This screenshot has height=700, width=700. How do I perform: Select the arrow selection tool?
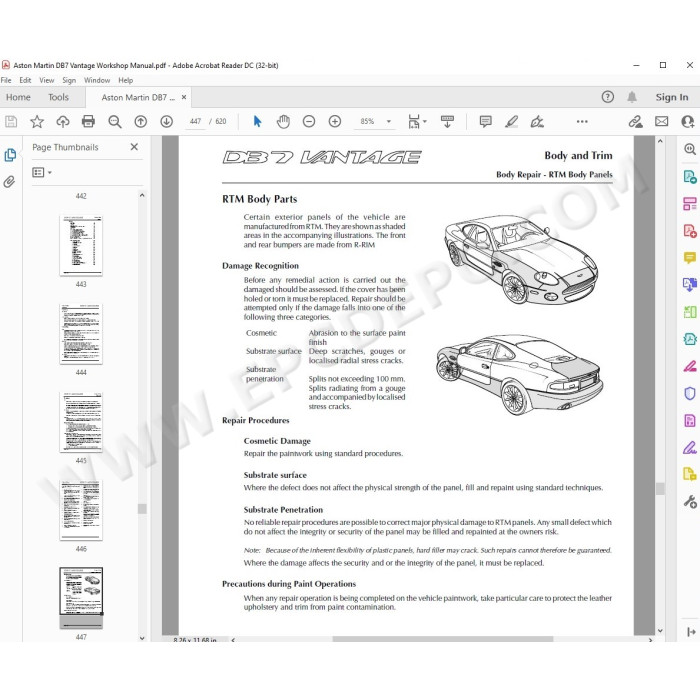(x=257, y=121)
